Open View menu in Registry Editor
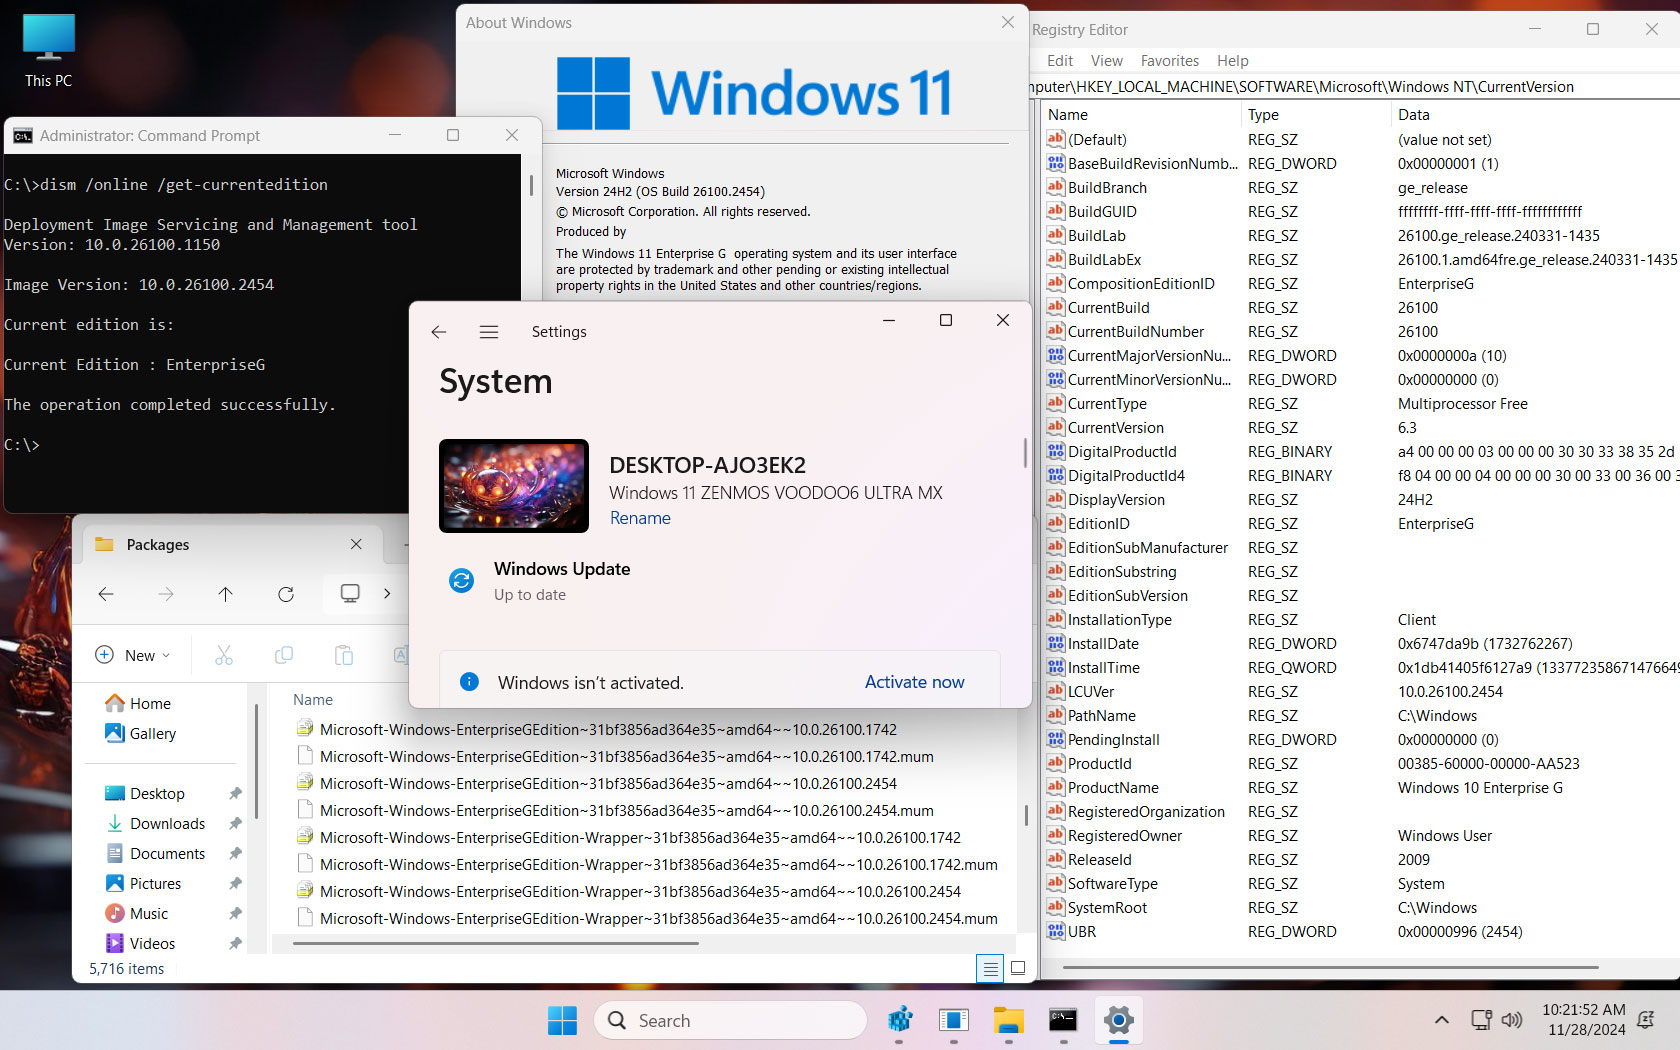Viewport: 1680px width, 1050px height. click(x=1106, y=61)
